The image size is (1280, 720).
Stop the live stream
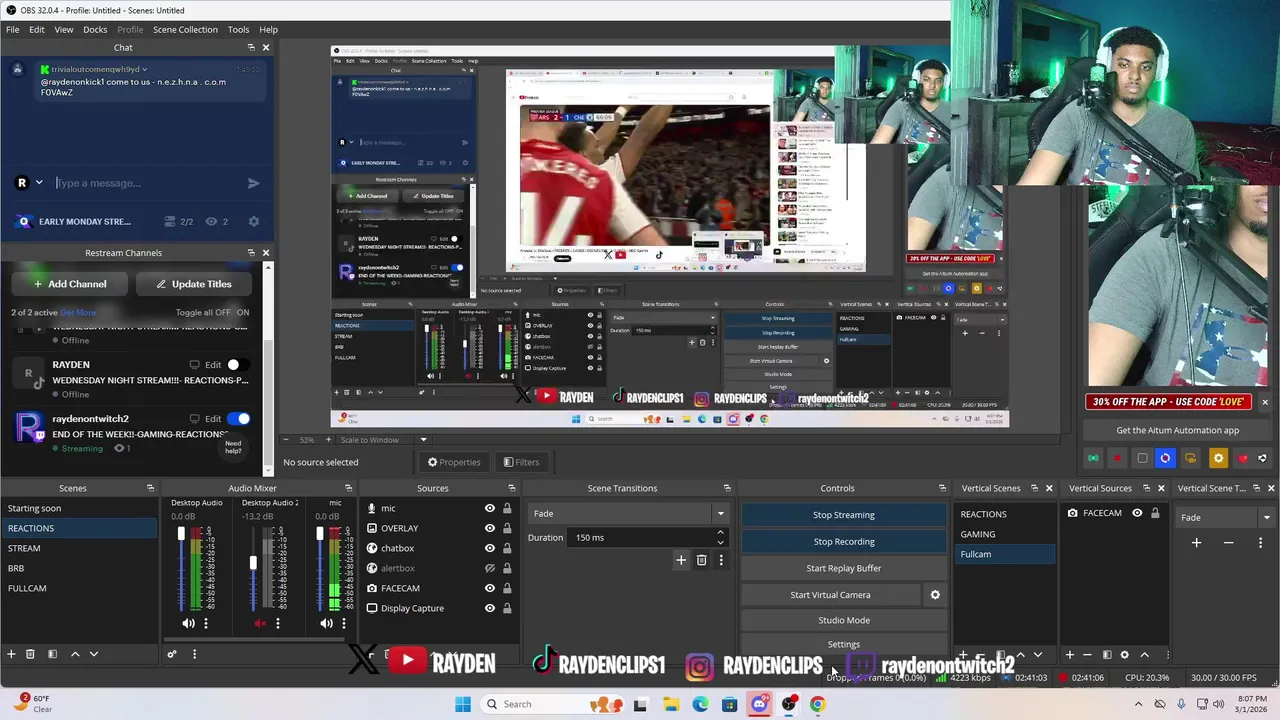(x=843, y=515)
